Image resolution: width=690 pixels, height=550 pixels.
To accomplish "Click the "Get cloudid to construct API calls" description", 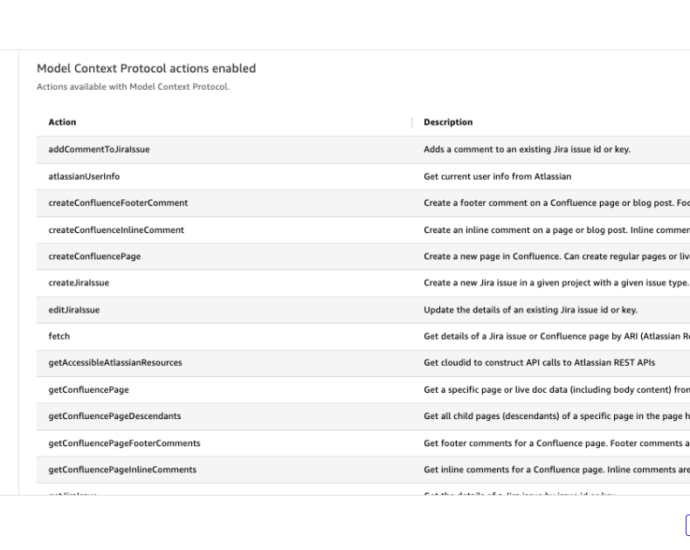I will [540, 362].
